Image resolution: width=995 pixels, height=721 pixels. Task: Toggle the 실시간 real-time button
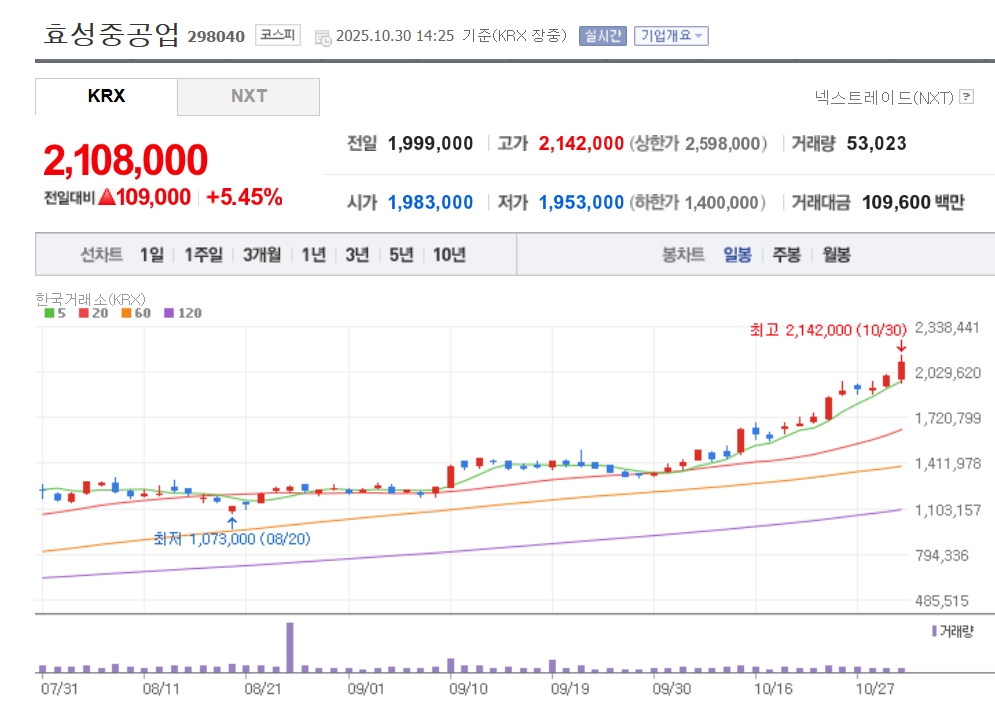(x=602, y=36)
